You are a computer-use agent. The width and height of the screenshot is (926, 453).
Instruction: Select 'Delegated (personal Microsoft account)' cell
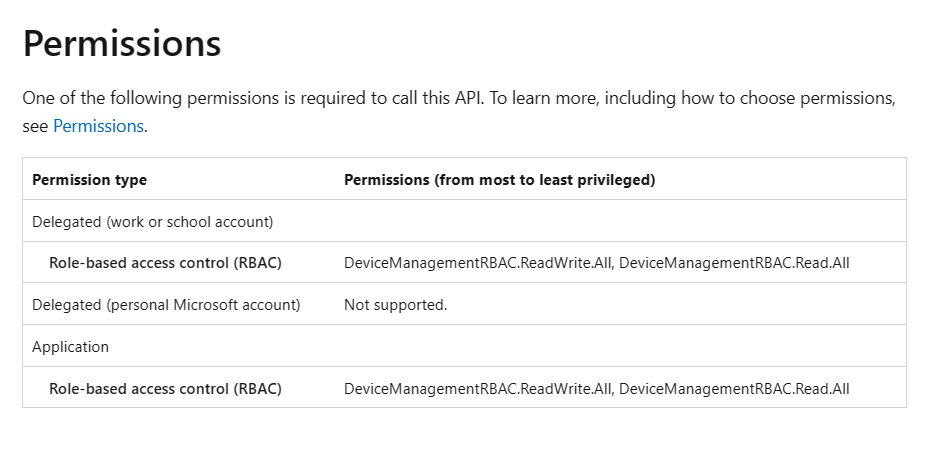[x=166, y=304]
